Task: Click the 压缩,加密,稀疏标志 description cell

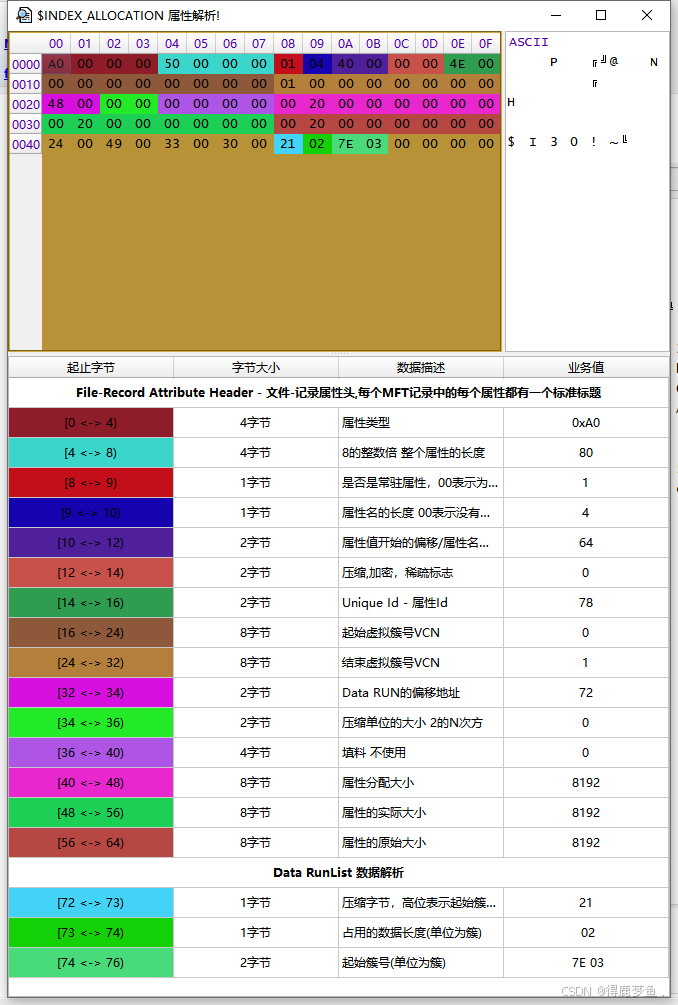Action: coord(420,572)
